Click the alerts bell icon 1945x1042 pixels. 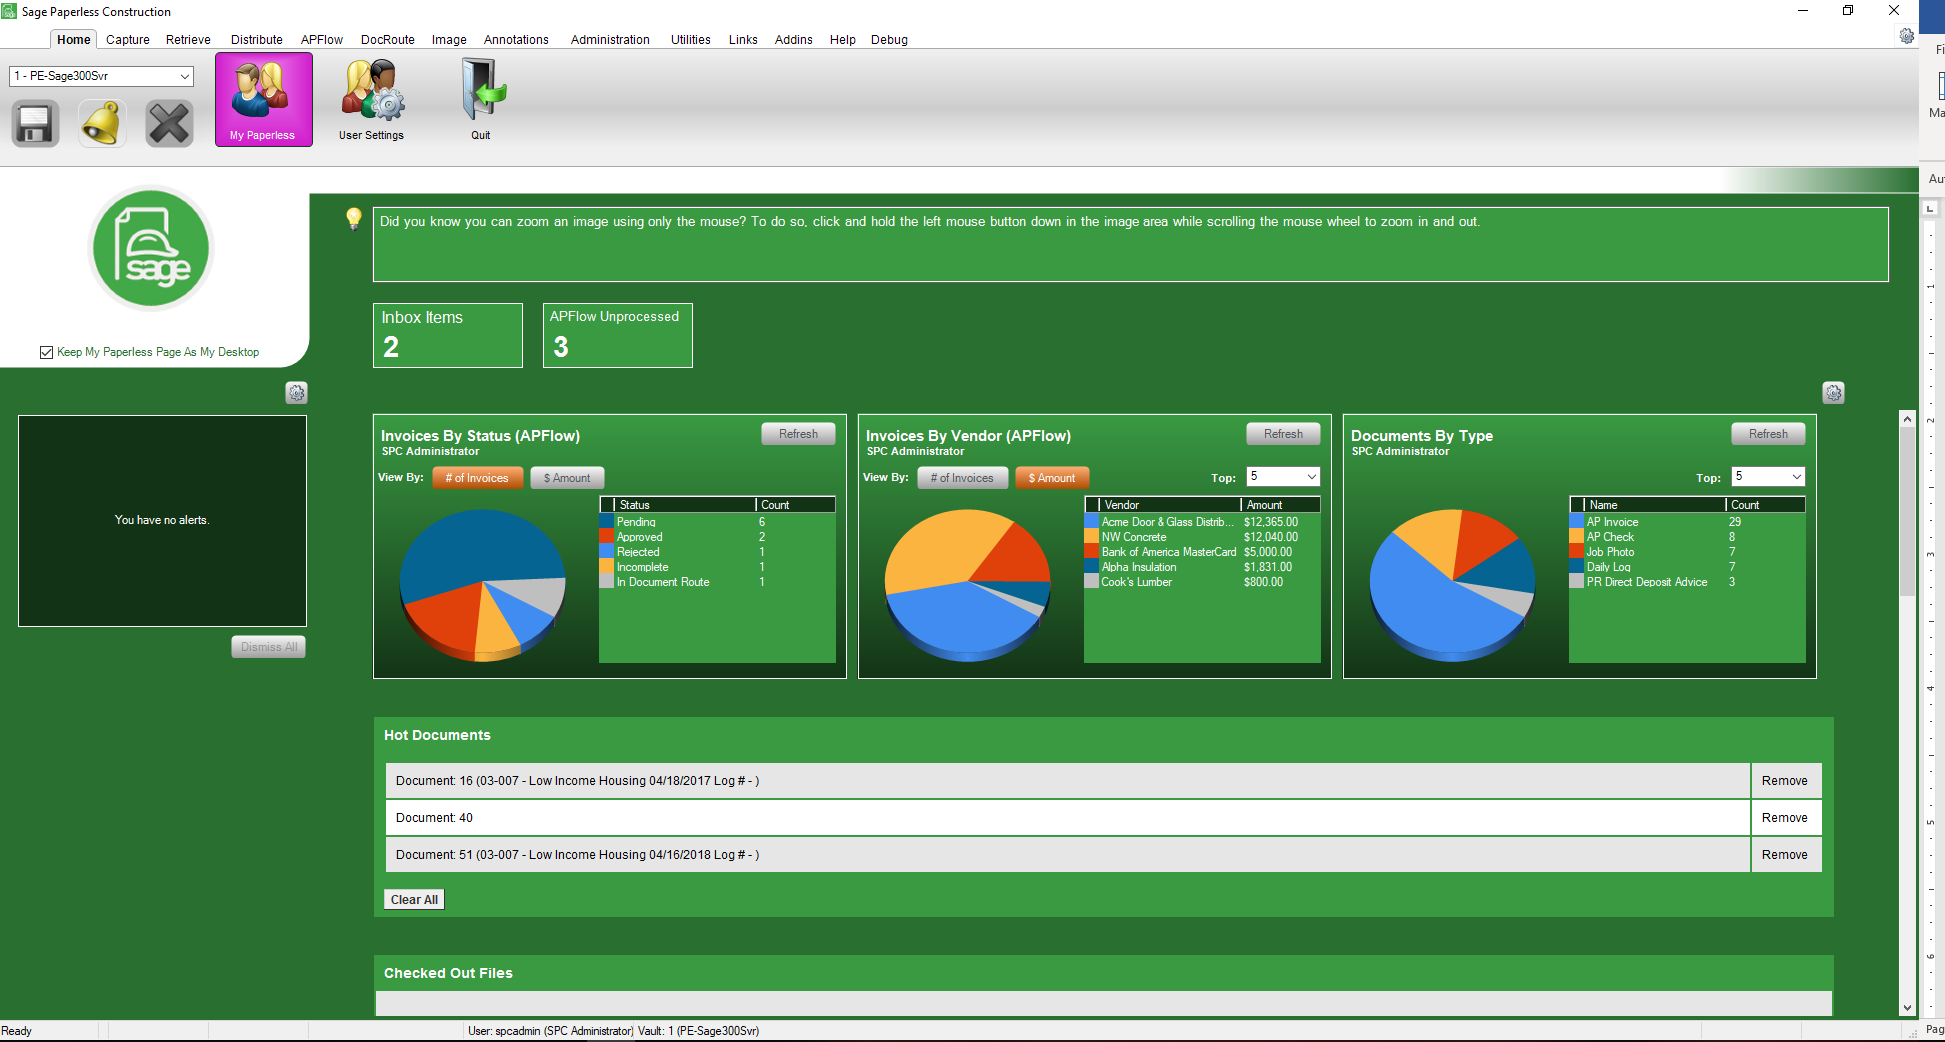(x=102, y=124)
